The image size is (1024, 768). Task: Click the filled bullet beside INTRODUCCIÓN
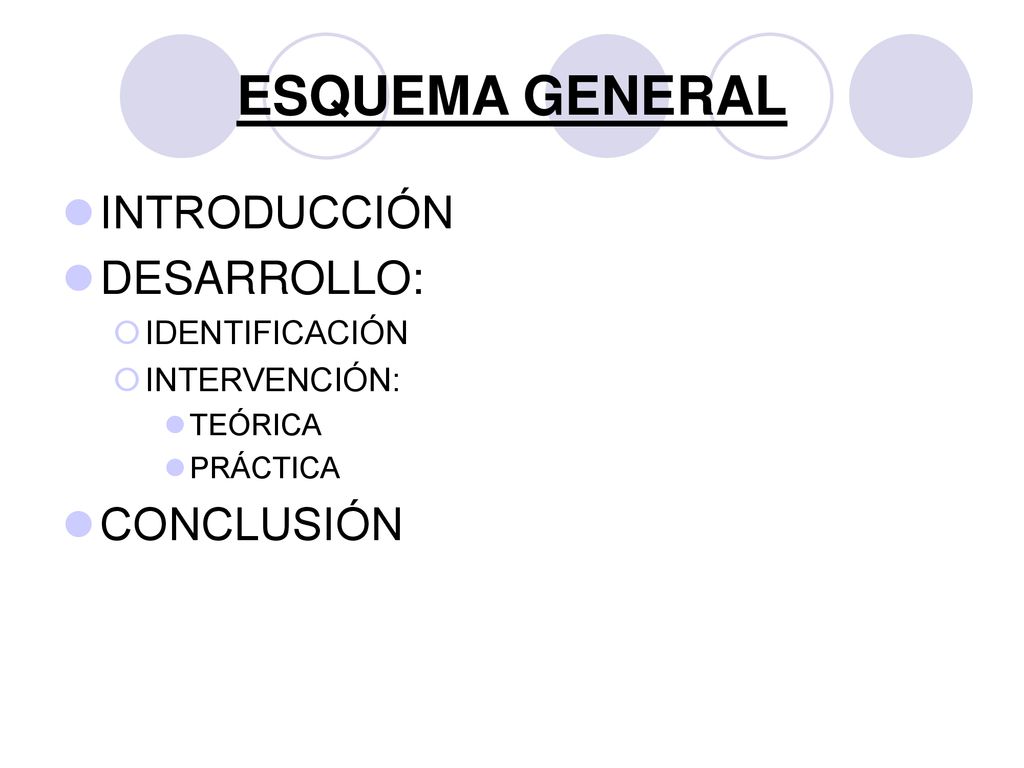78,212
